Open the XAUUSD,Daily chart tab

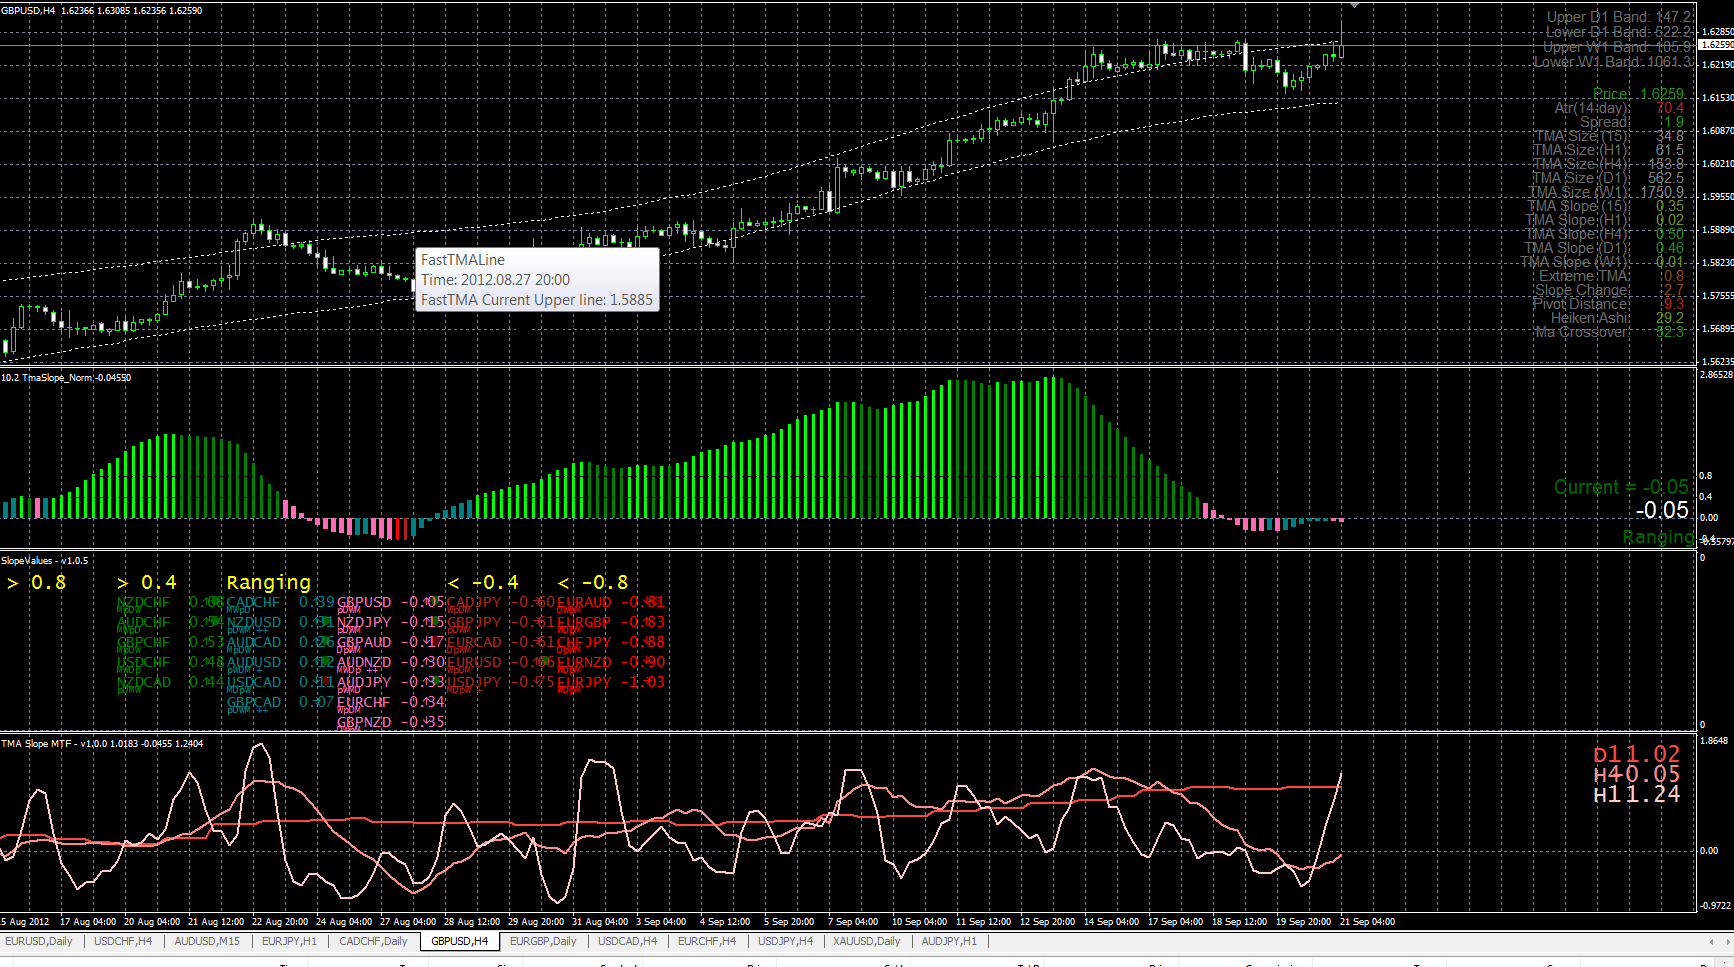(x=867, y=941)
